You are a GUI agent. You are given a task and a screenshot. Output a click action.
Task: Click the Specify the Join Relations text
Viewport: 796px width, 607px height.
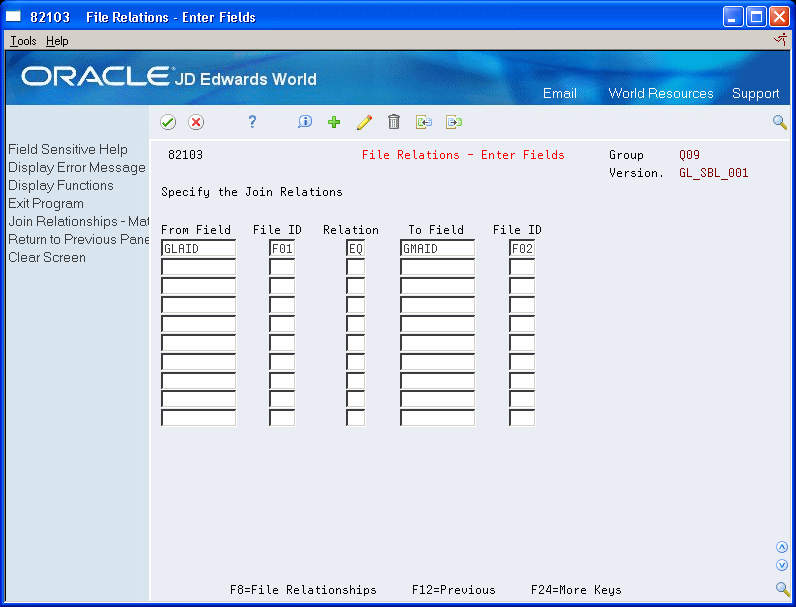[252, 192]
